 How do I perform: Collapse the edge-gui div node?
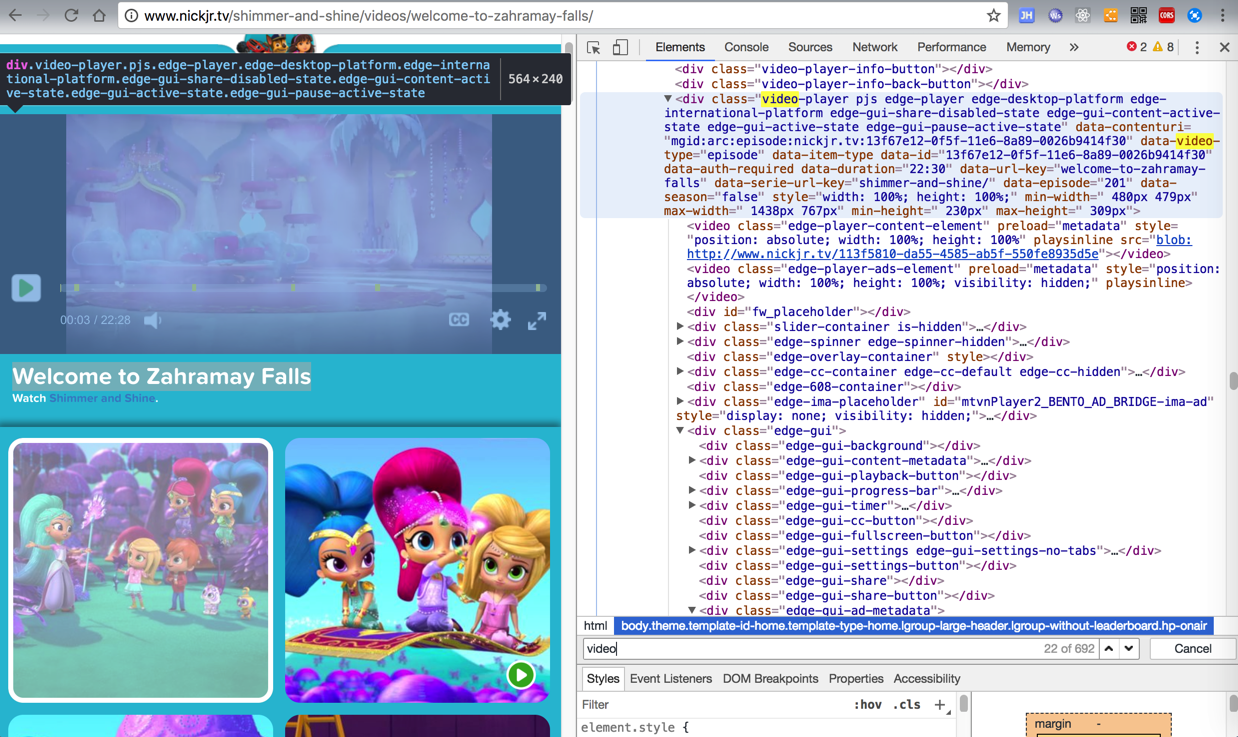[x=680, y=431]
